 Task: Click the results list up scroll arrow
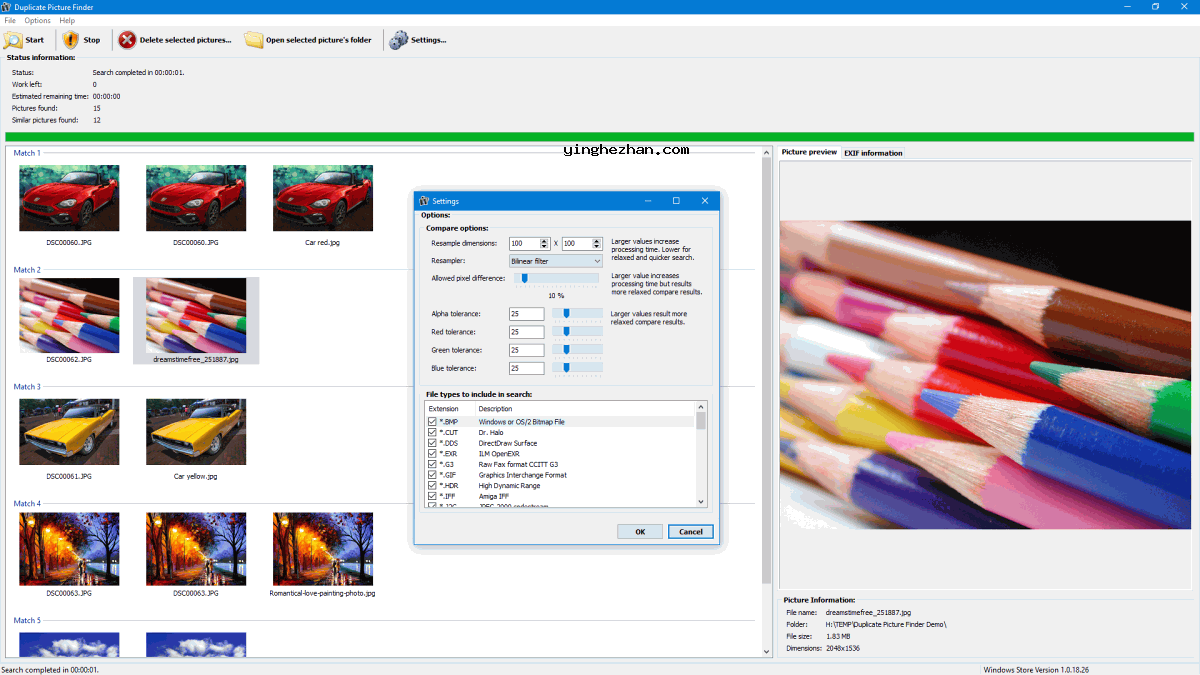pyautogui.click(x=767, y=152)
